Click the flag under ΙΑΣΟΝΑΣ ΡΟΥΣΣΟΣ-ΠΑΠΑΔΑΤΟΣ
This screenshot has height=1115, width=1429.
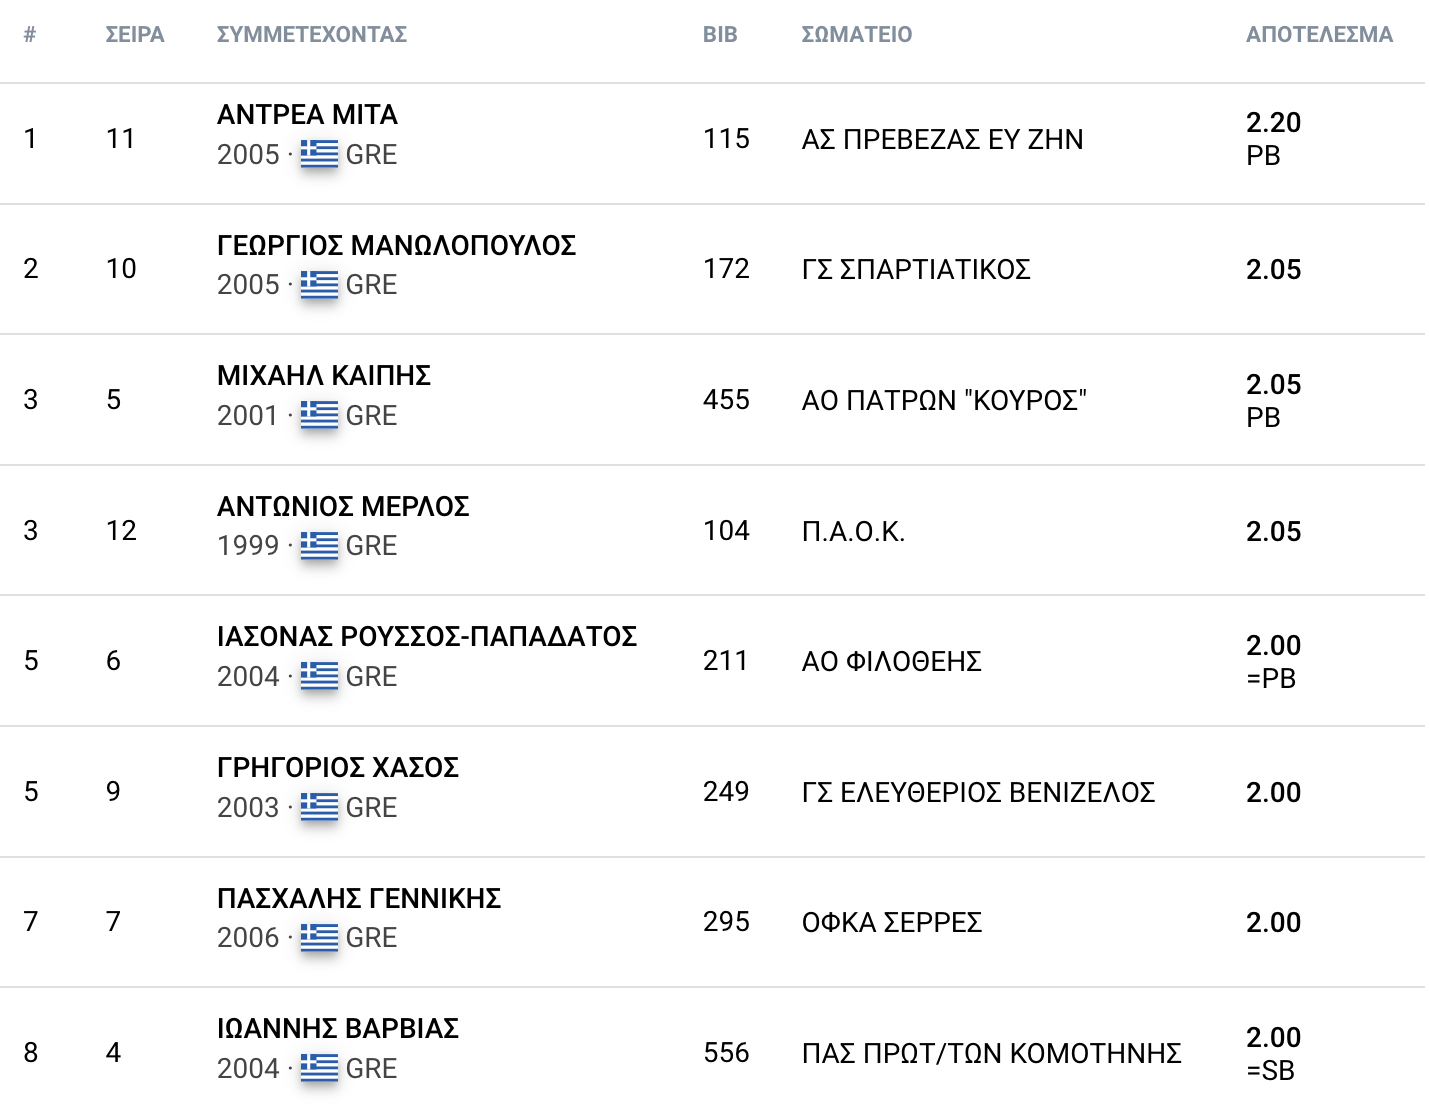click(319, 676)
